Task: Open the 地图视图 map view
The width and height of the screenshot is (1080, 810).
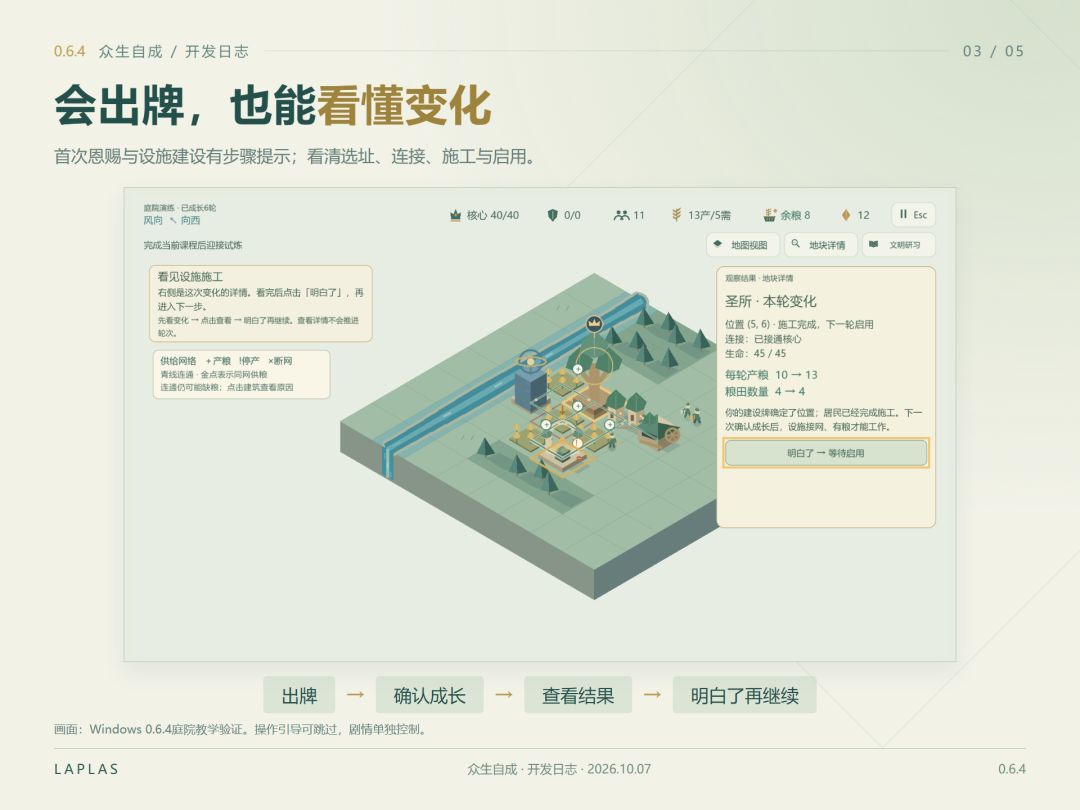Action: pyautogui.click(x=742, y=245)
